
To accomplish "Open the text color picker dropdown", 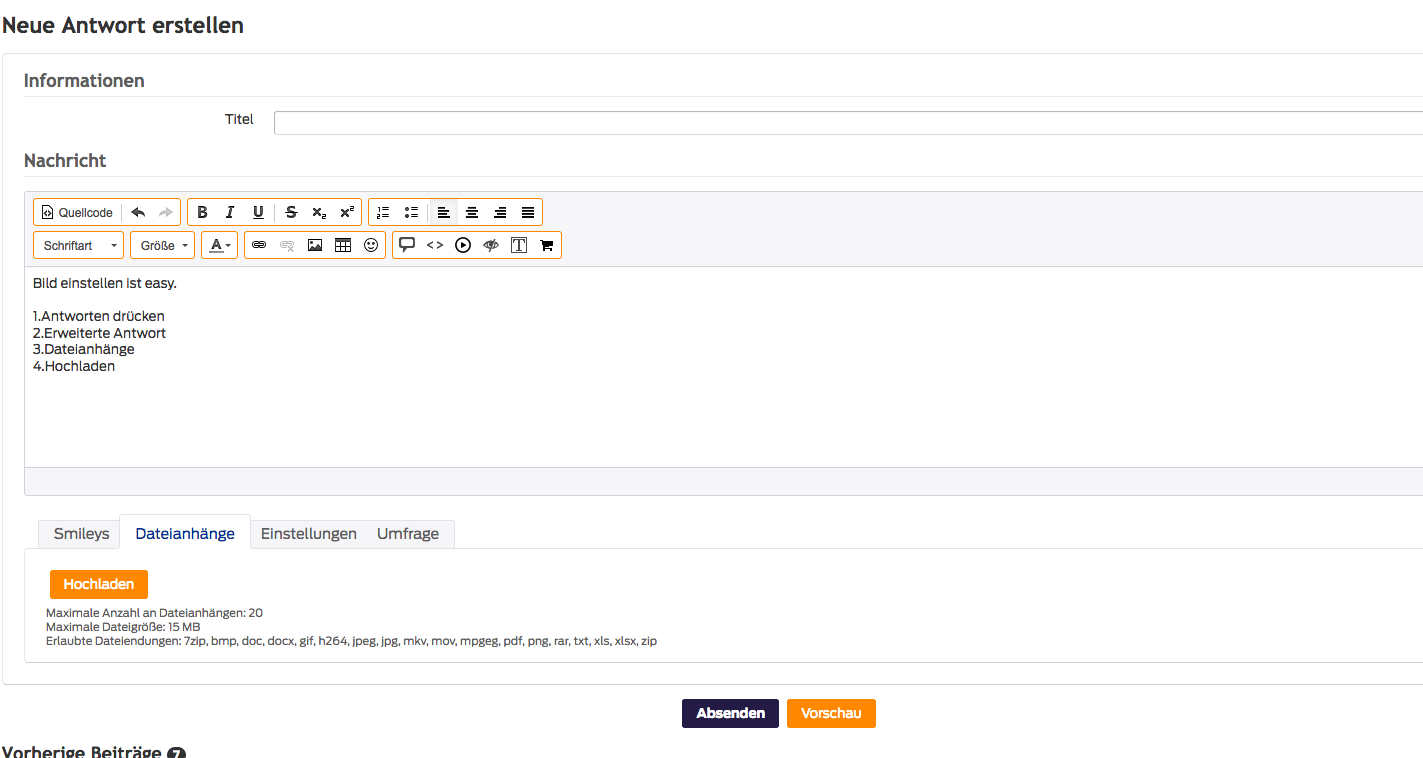I will (220, 245).
